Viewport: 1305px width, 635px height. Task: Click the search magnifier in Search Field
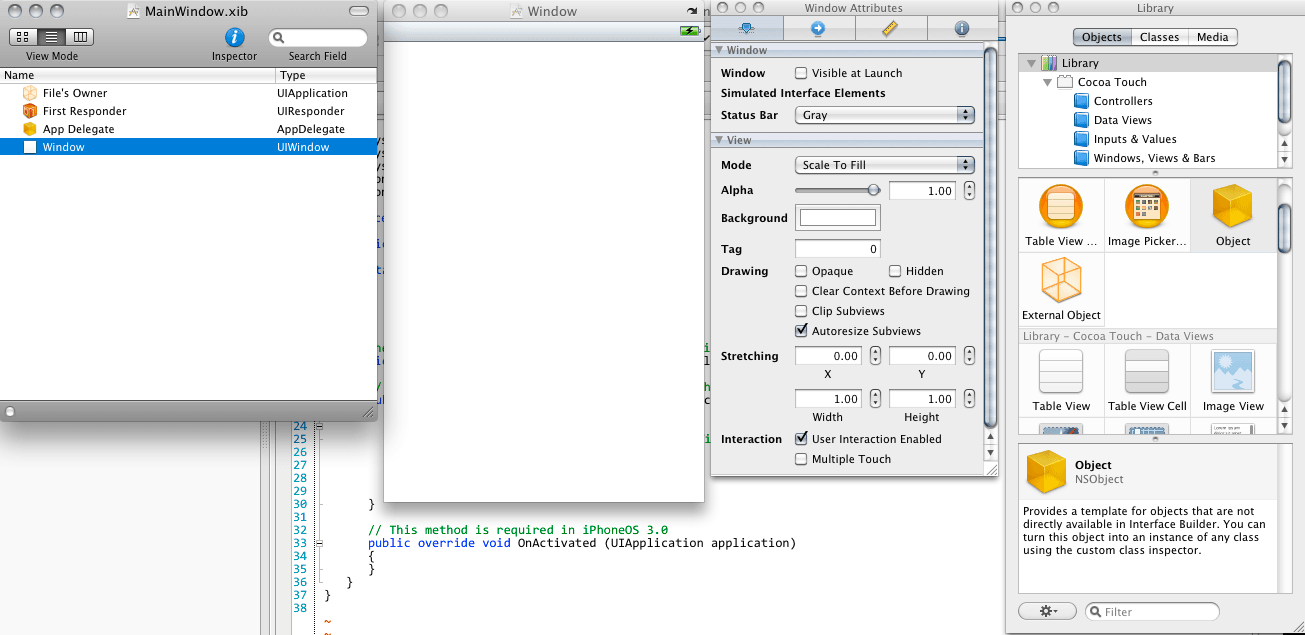pyautogui.click(x=279, y=38)
